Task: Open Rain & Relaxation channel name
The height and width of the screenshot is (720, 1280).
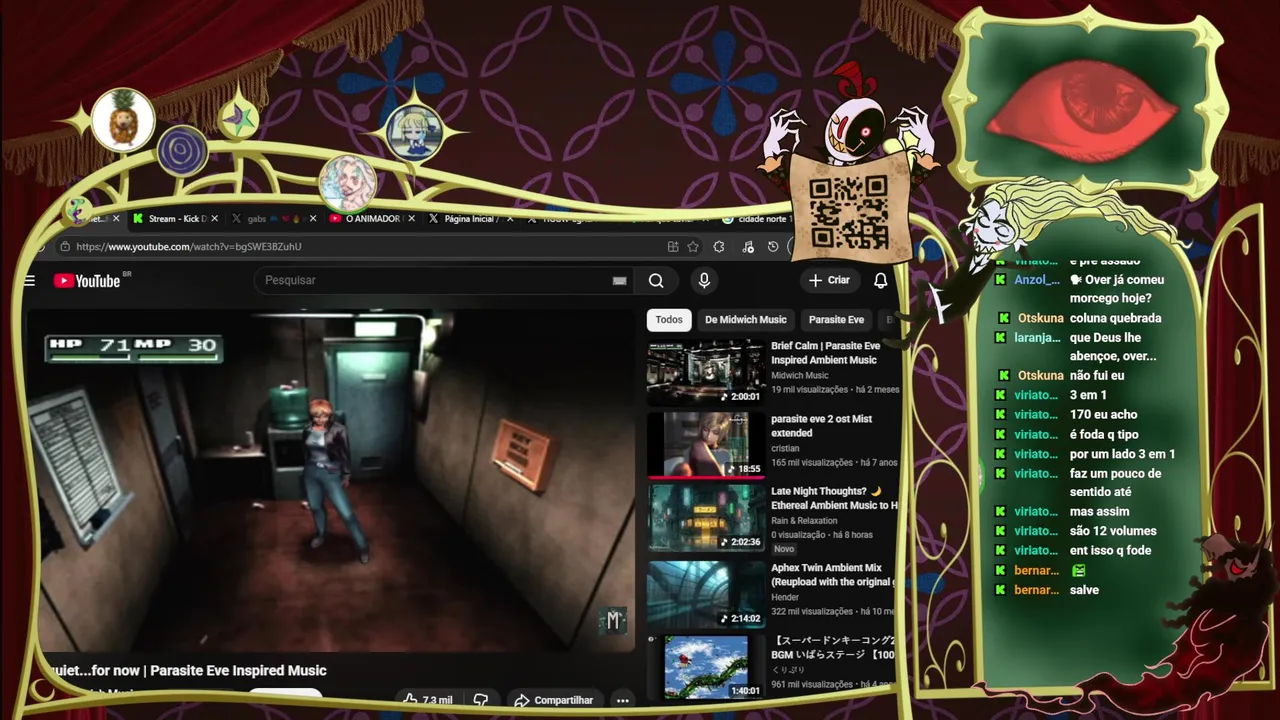Action: [x=804, y=521]
